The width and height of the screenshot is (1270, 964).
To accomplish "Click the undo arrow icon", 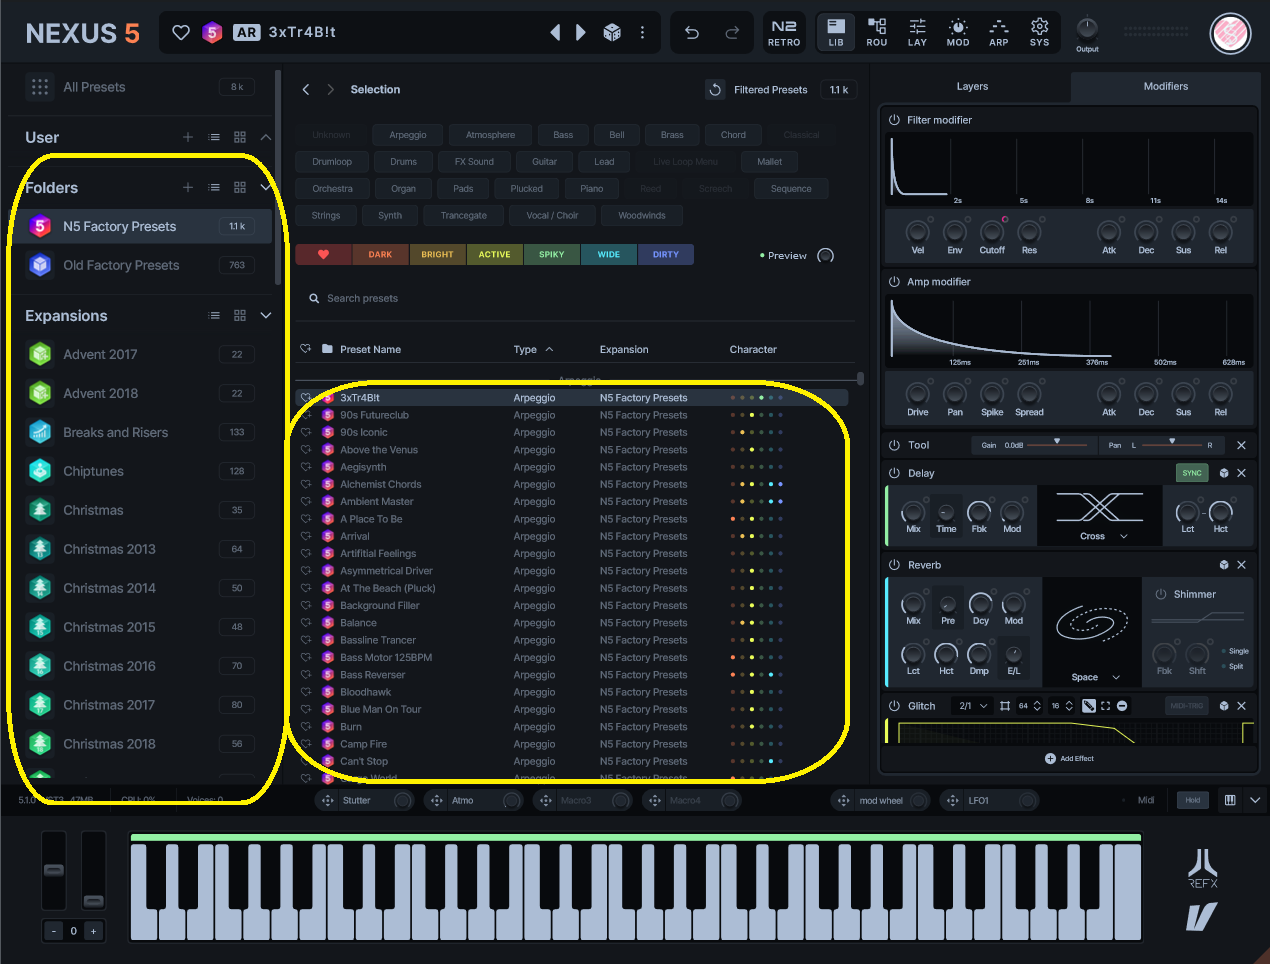I will point(691,32).
